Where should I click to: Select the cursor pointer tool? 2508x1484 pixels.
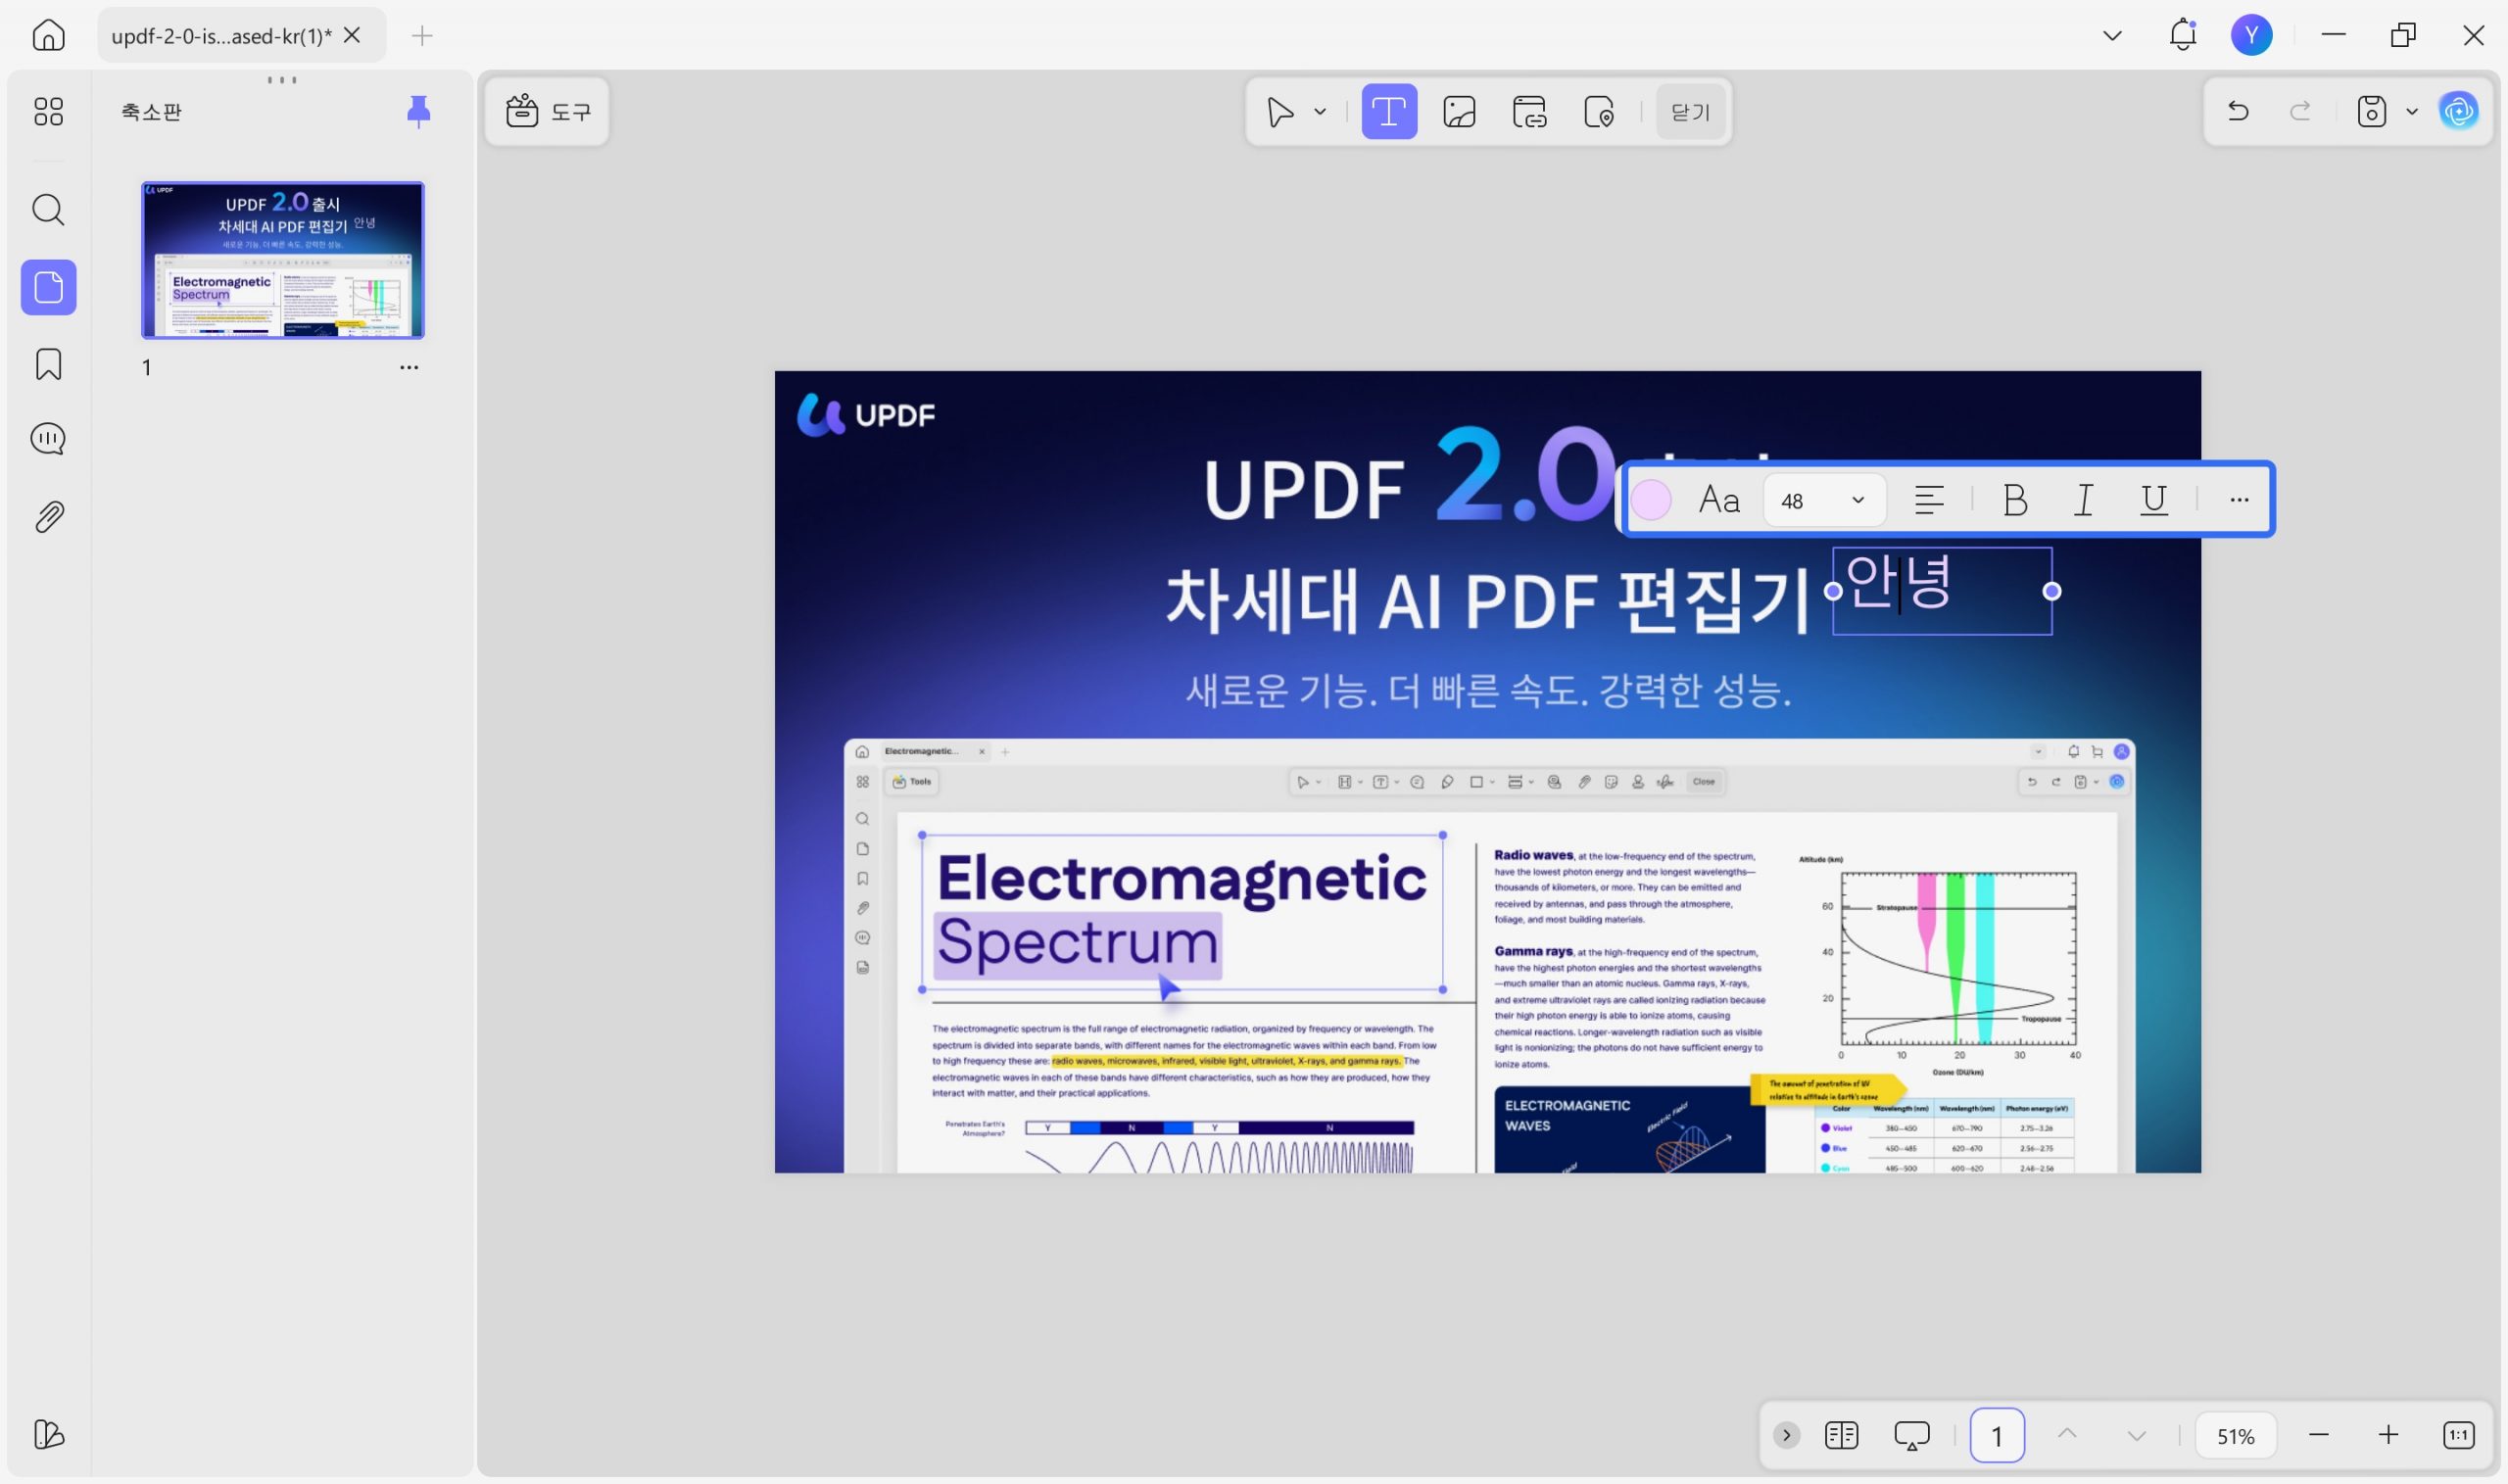click(1280, 112)
